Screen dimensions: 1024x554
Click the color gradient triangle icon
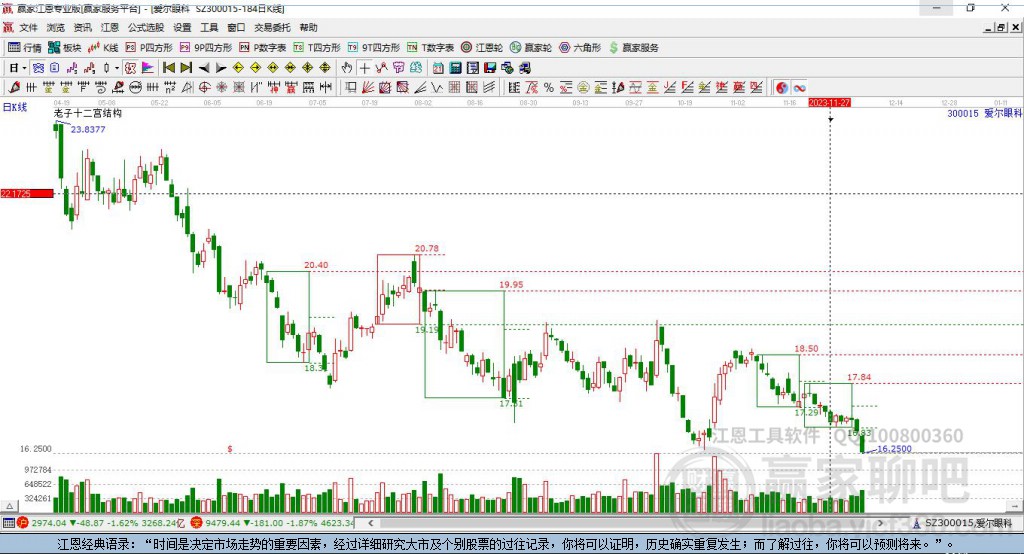pyautogui.click(x=148, y=68)
